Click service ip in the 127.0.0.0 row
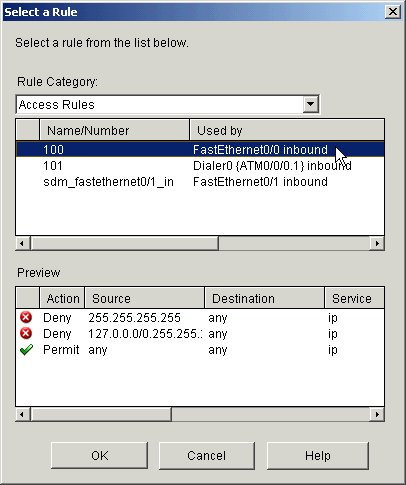 click(333, 334)
